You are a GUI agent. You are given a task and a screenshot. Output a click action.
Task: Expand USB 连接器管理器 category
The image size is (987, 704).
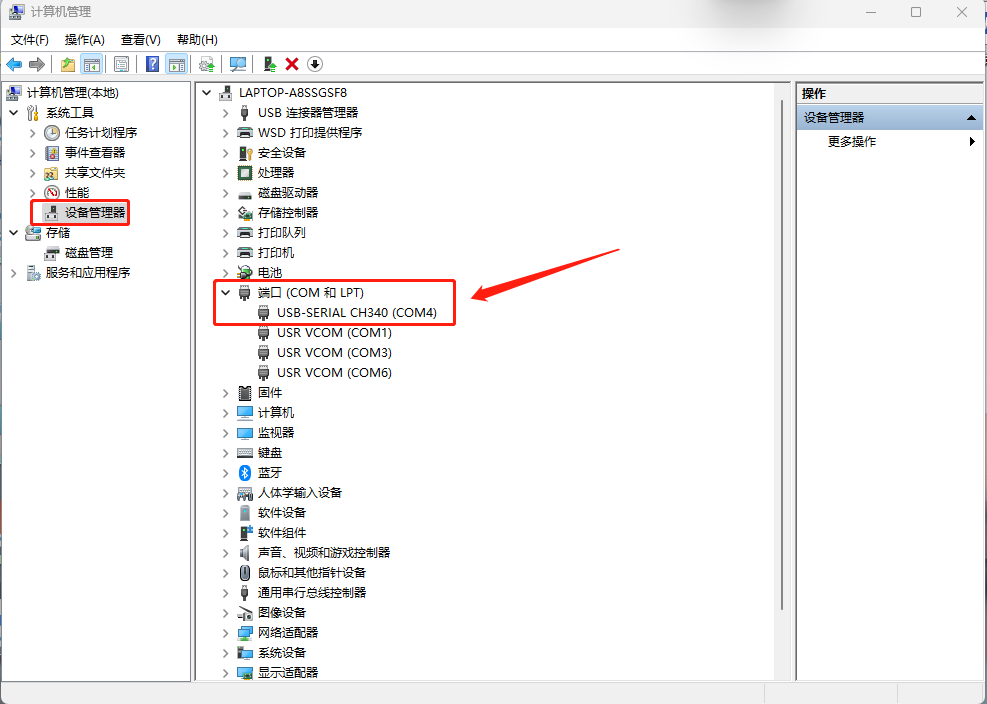(225, 113)
